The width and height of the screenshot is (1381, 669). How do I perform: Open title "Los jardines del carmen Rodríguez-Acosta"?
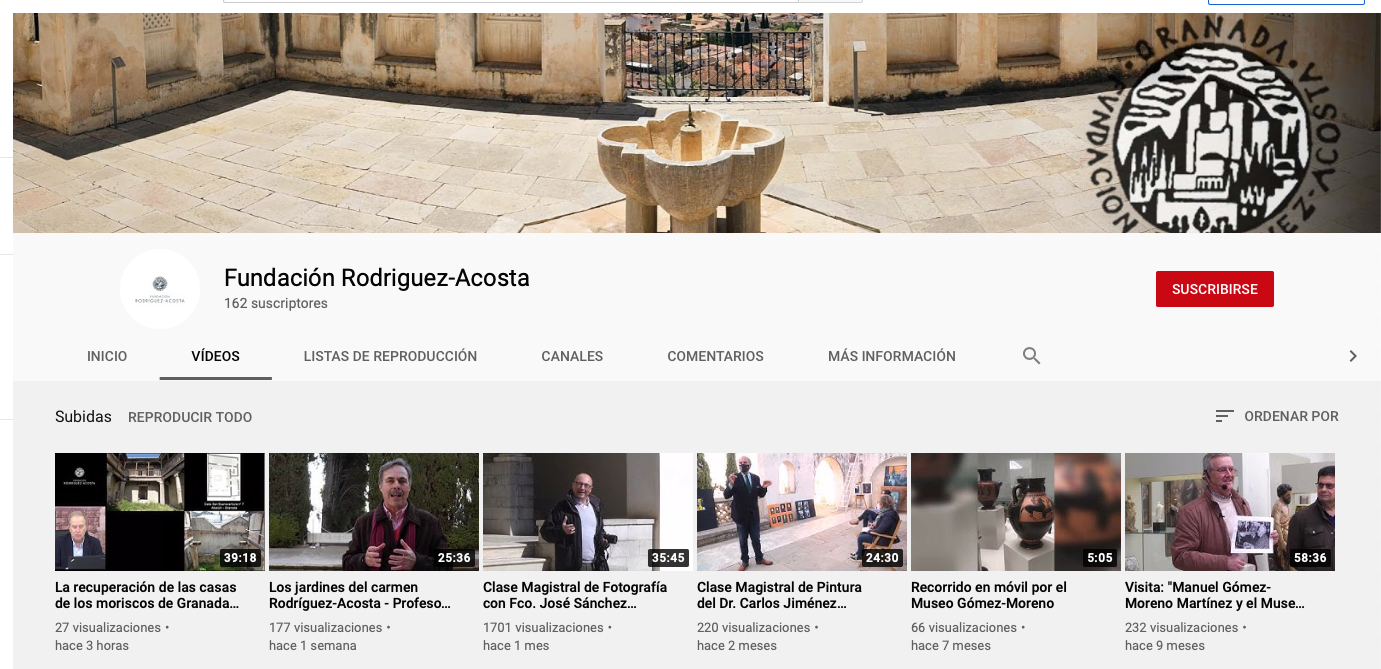tap(360, 595)
